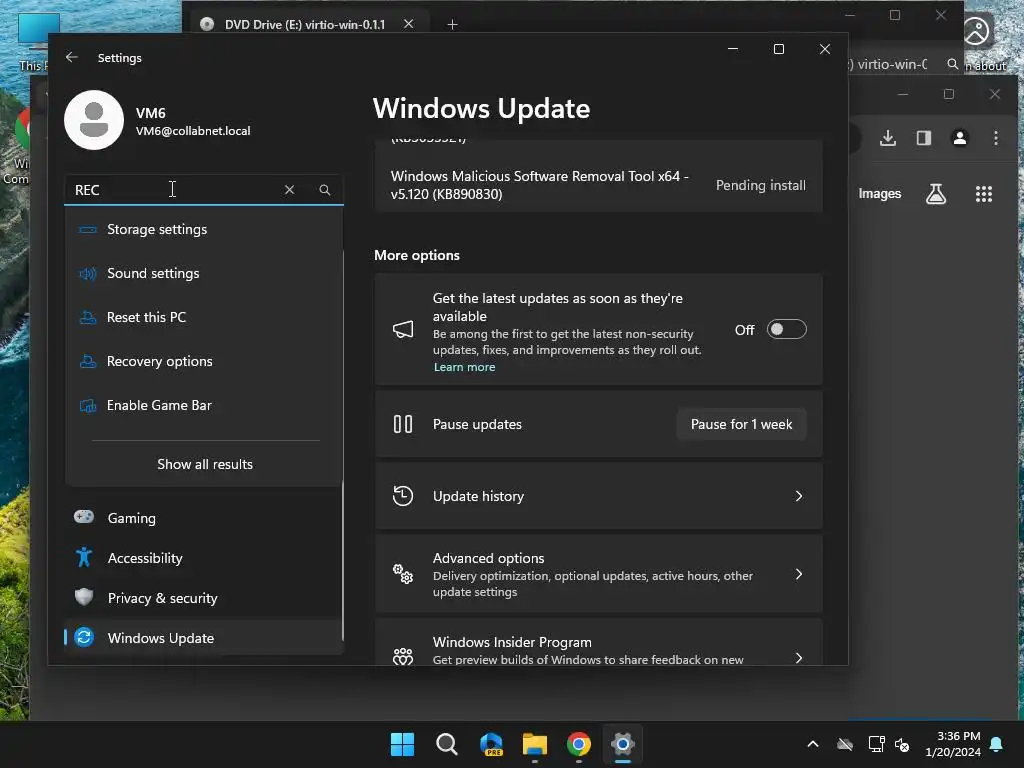Go back using the Settings back arrow
This screenshot has height=768, width=1024.
(x=72, y=57)
